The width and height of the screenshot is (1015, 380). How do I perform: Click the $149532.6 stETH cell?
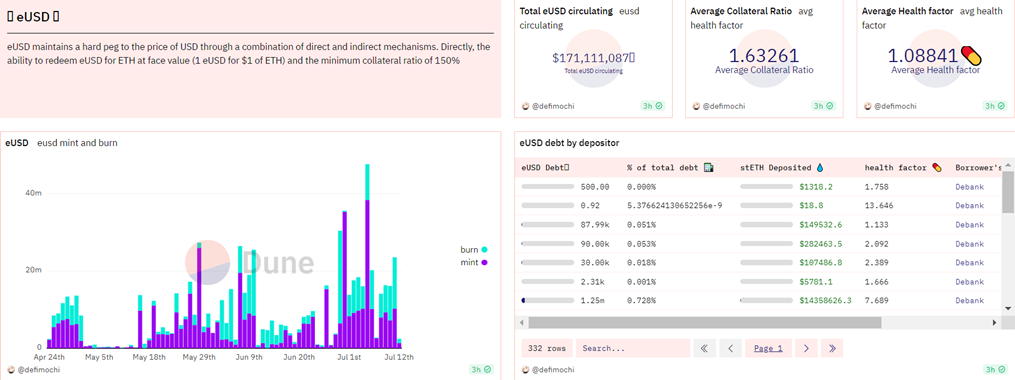pyautogui.click(x=820, y=225)
